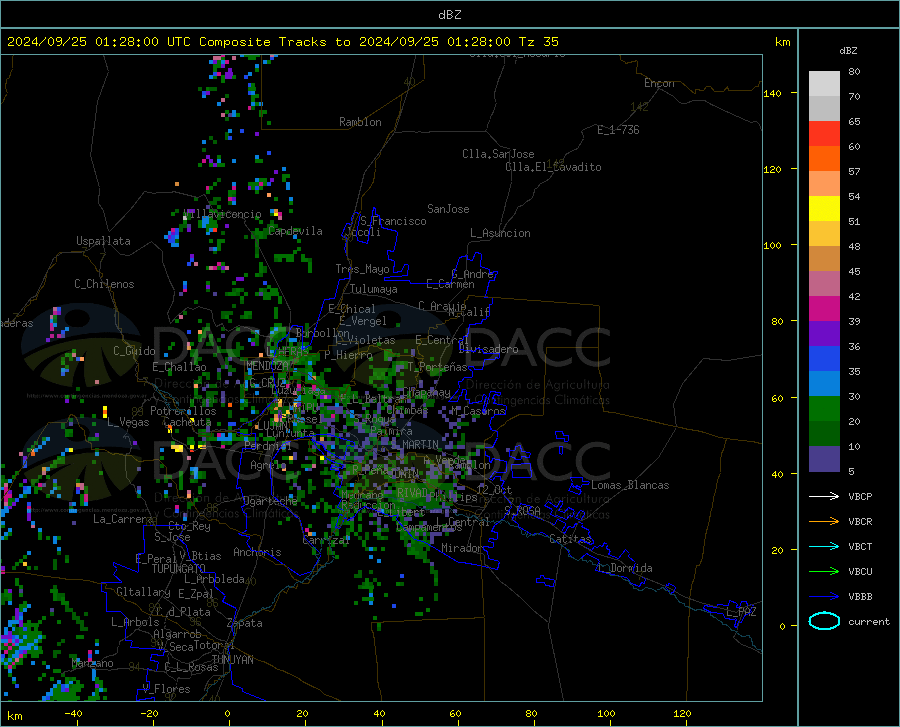
Task: Click the L_Asuncion label
Action: tap(500, 233)
